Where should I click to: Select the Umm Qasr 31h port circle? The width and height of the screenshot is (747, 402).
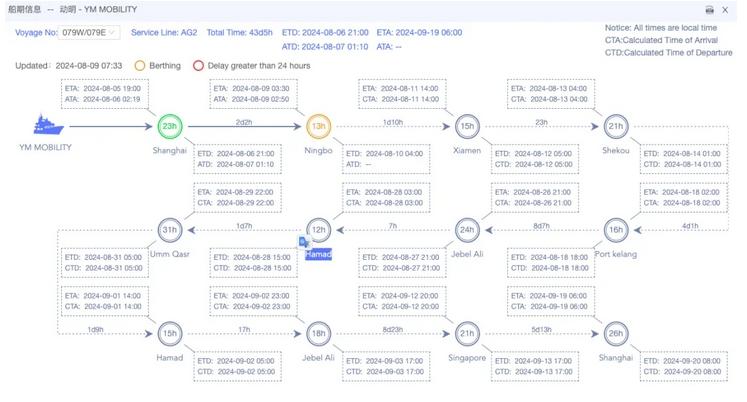click(170, 230)
